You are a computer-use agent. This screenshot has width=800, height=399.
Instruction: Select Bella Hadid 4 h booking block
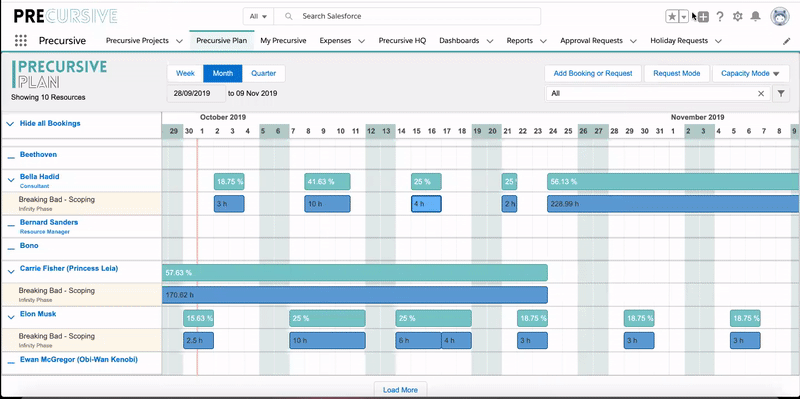pos(426,204)
